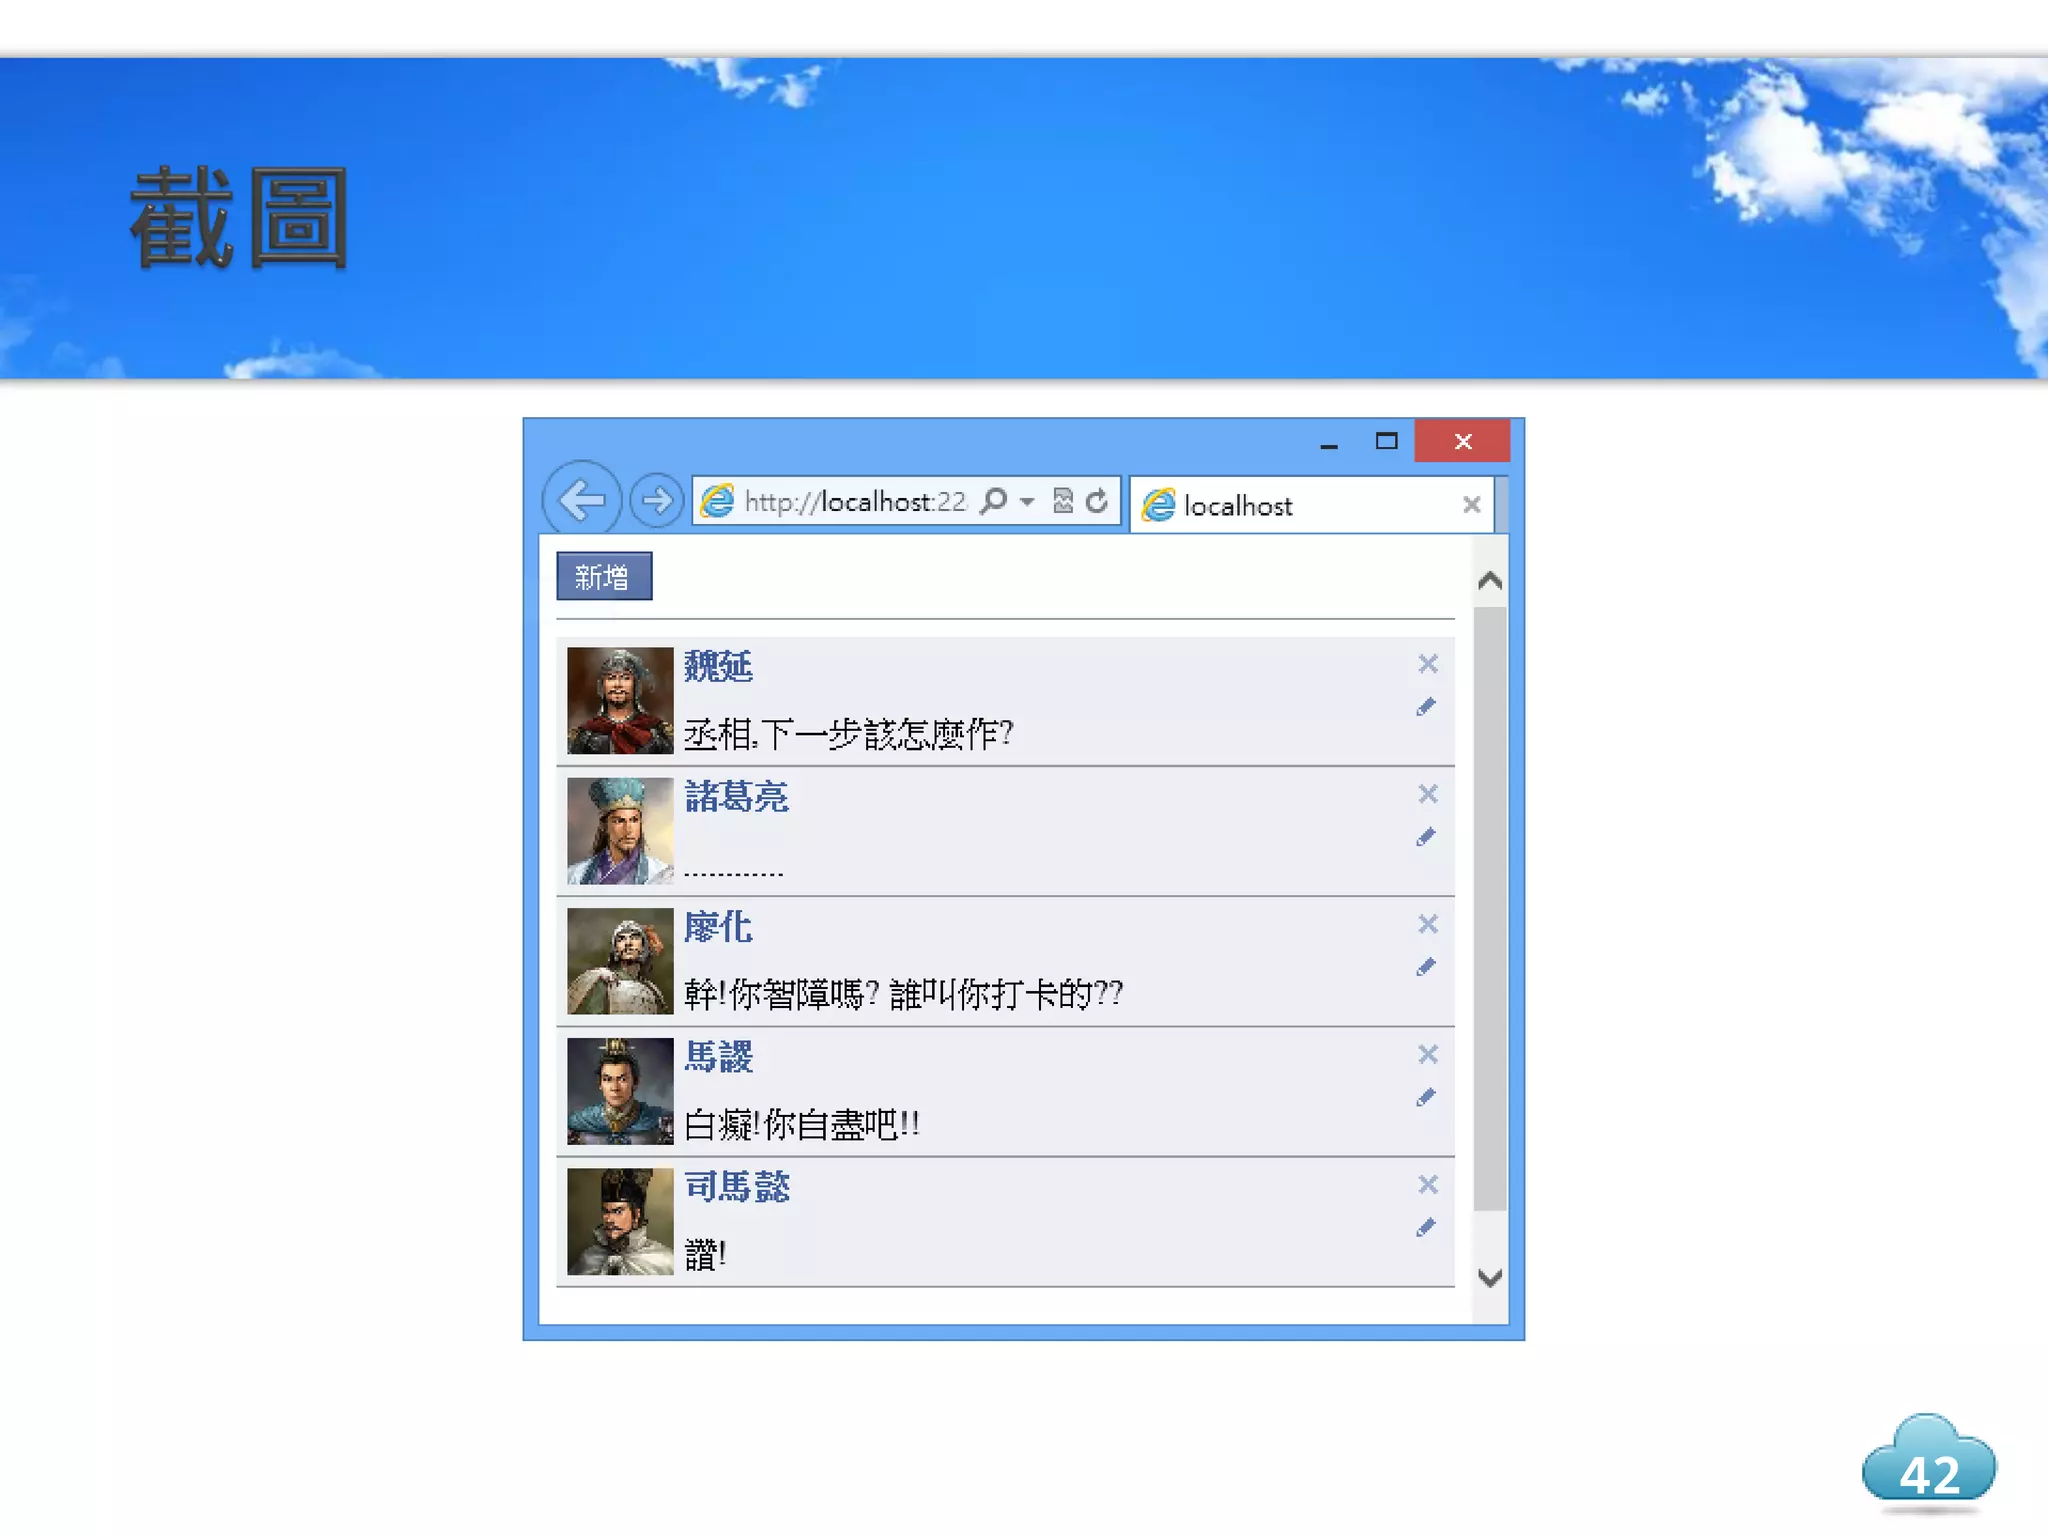The width and height of the screenshot is (2048, 1536).
Task: Click the search magnifier icon in address bar
Action: coord(994,501)
